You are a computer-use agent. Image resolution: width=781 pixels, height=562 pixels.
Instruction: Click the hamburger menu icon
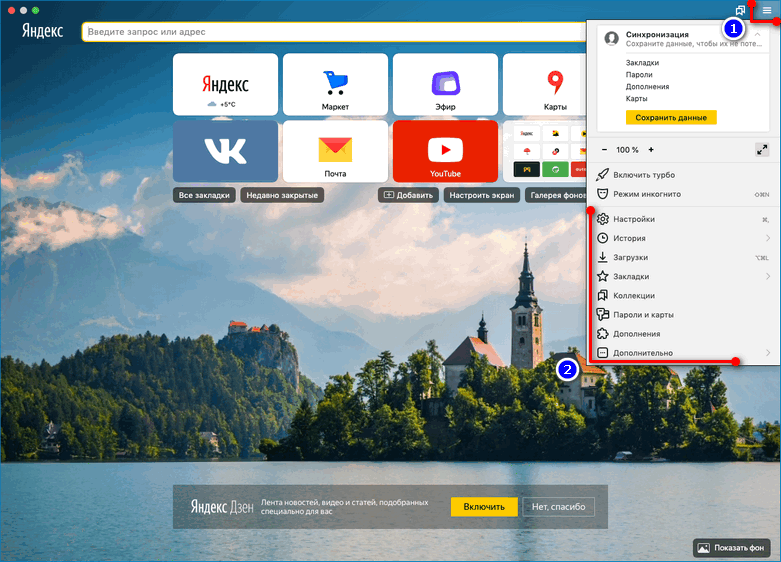tap(766, 10)
